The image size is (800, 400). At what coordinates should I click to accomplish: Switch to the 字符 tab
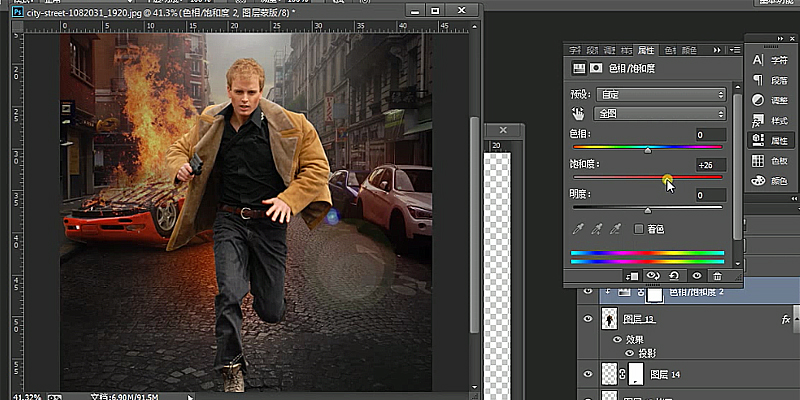pos(575,50)
